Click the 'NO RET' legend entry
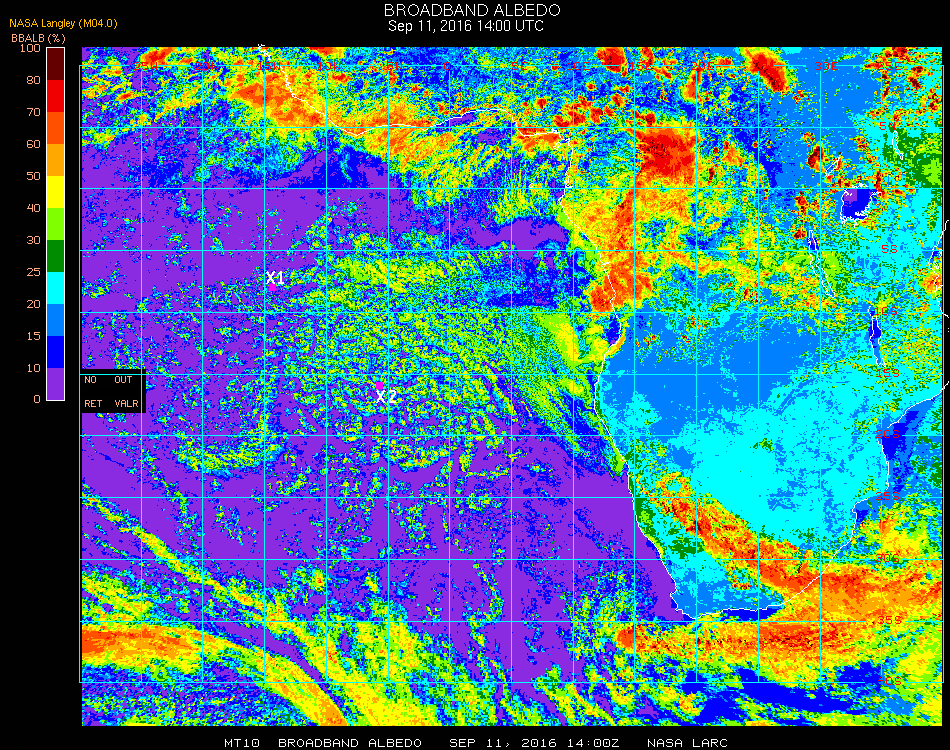950x750 pixels. pos(93,391)
